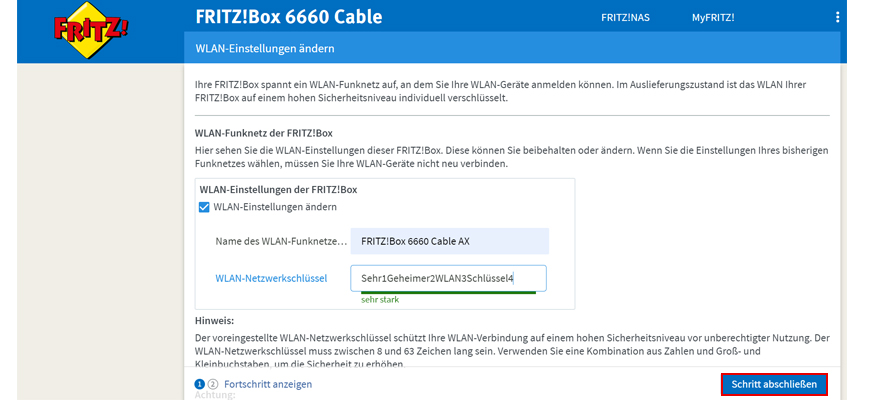Toggle the WLAN-Einstellungen ändern checkbox
879x400 pixels.
point(204,207)
